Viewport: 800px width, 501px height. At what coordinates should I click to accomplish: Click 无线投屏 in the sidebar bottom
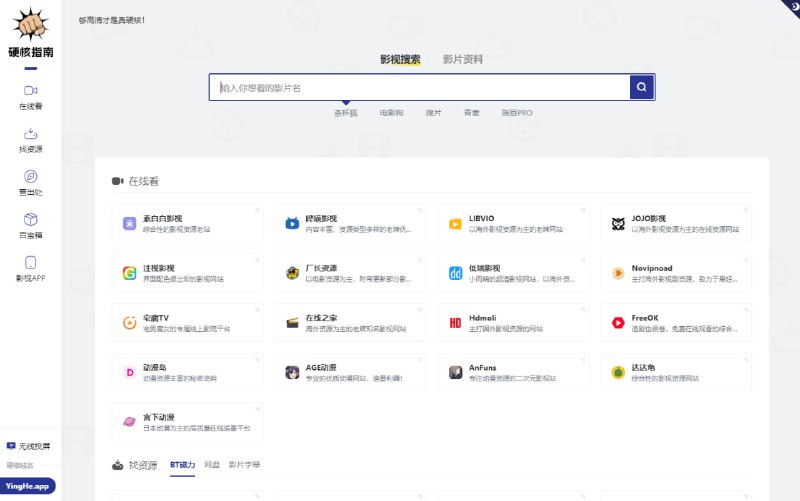point(29,446)
